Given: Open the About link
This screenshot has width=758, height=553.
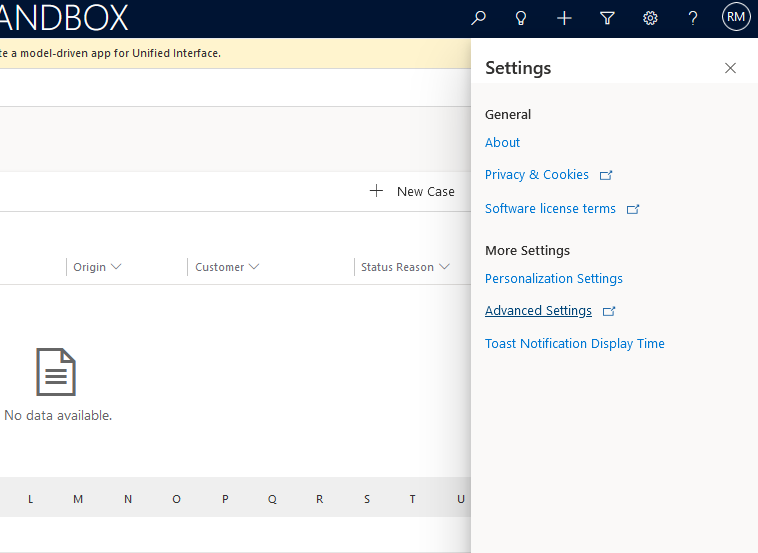Looking at the screenshot, I should point(502,143).
